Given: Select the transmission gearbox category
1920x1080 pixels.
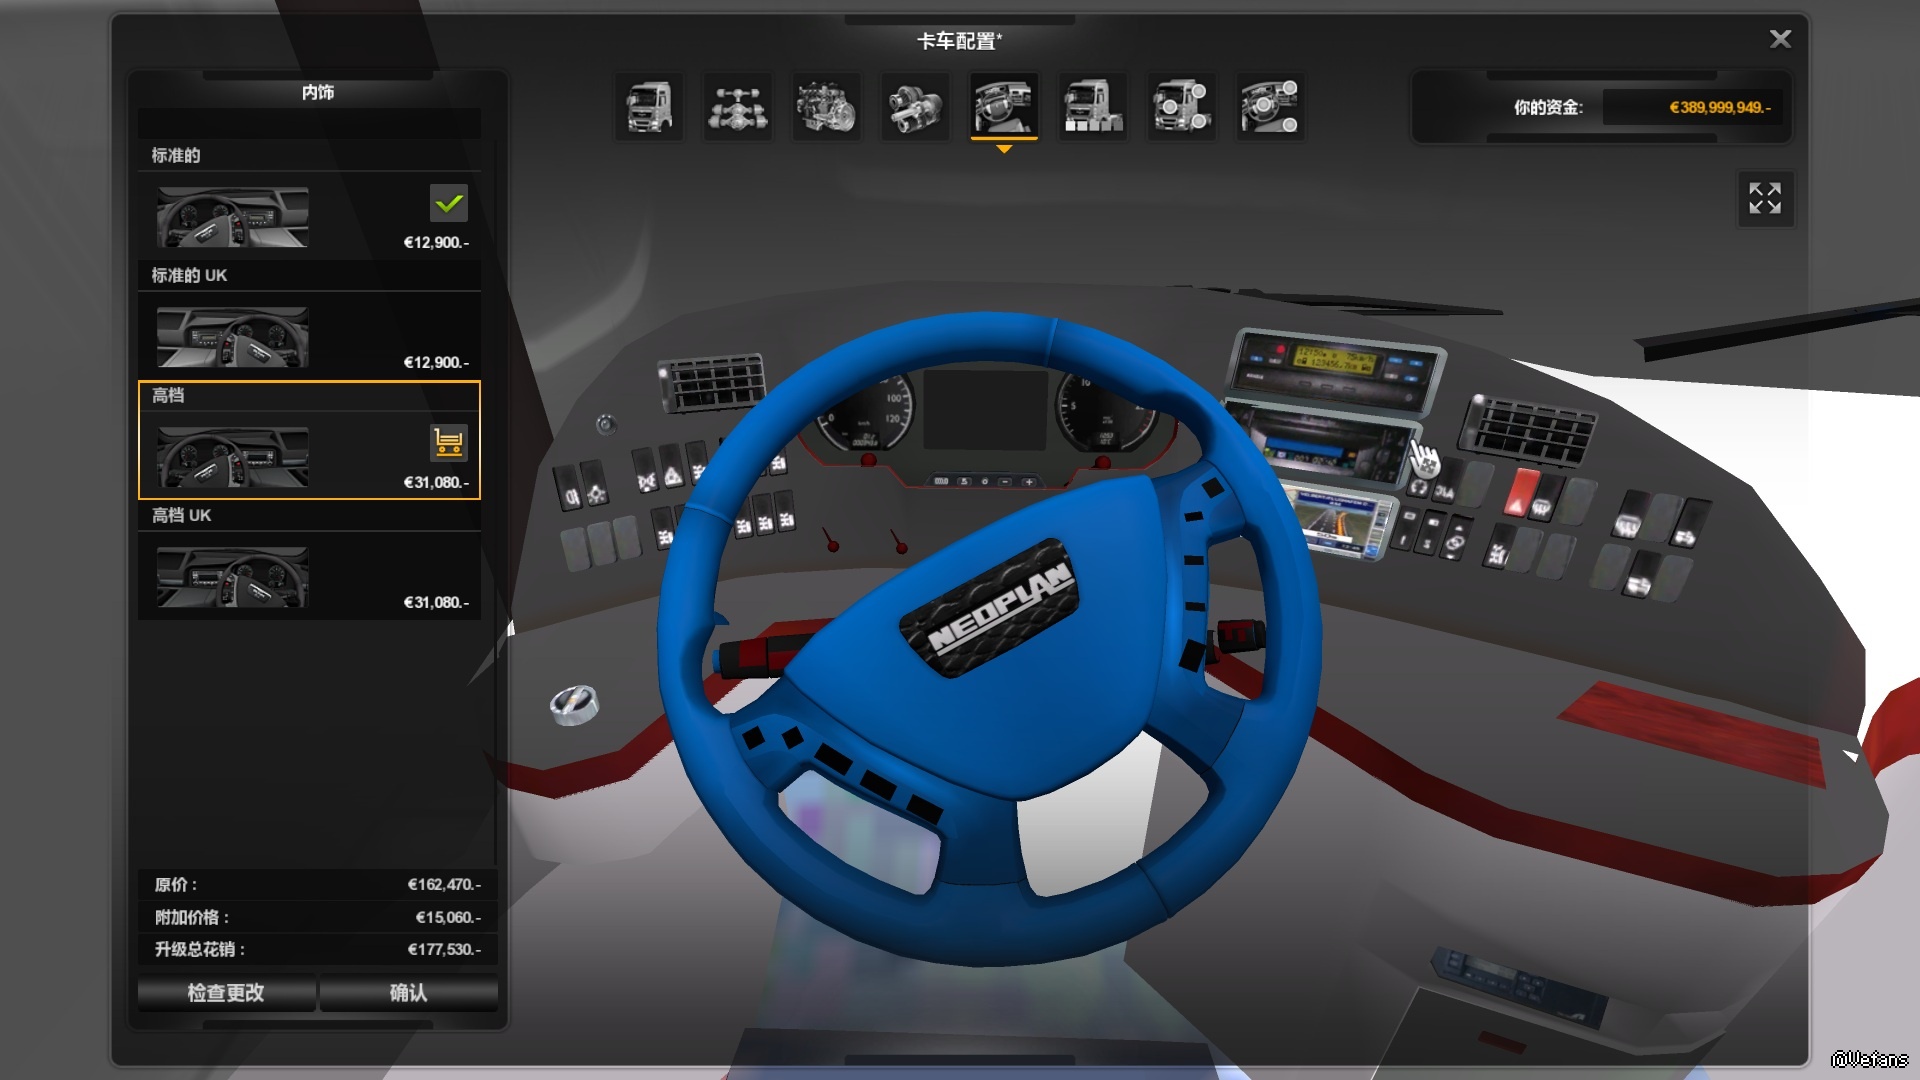Looking at the screenshot, I should 915,106.
